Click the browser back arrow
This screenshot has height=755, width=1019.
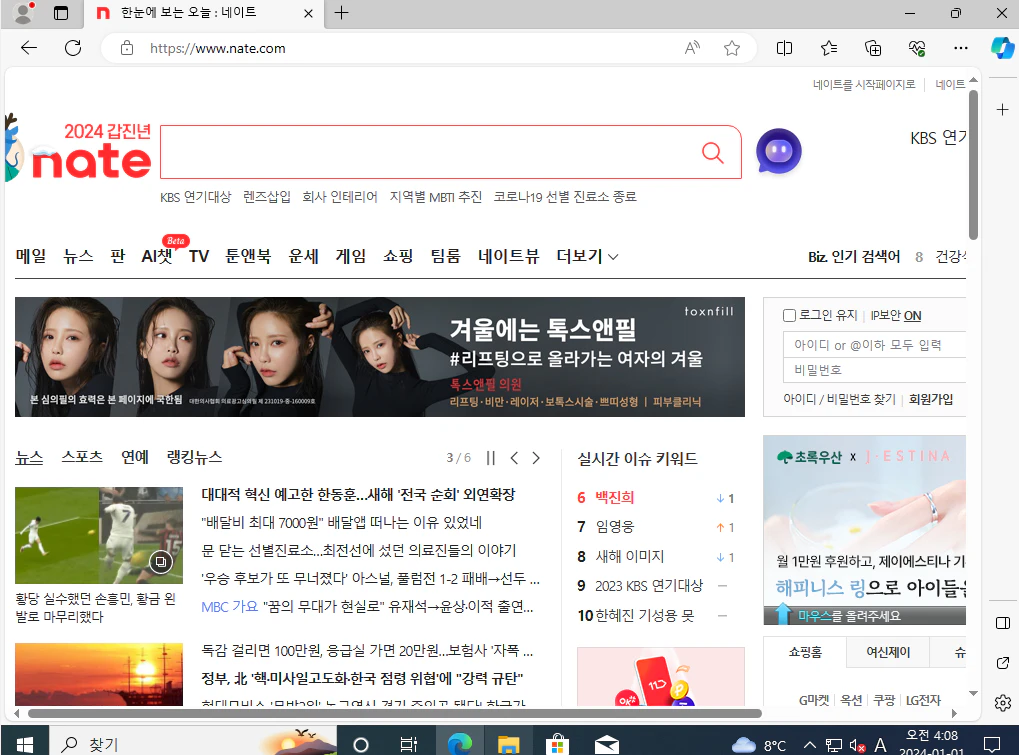tap(29, 47)
